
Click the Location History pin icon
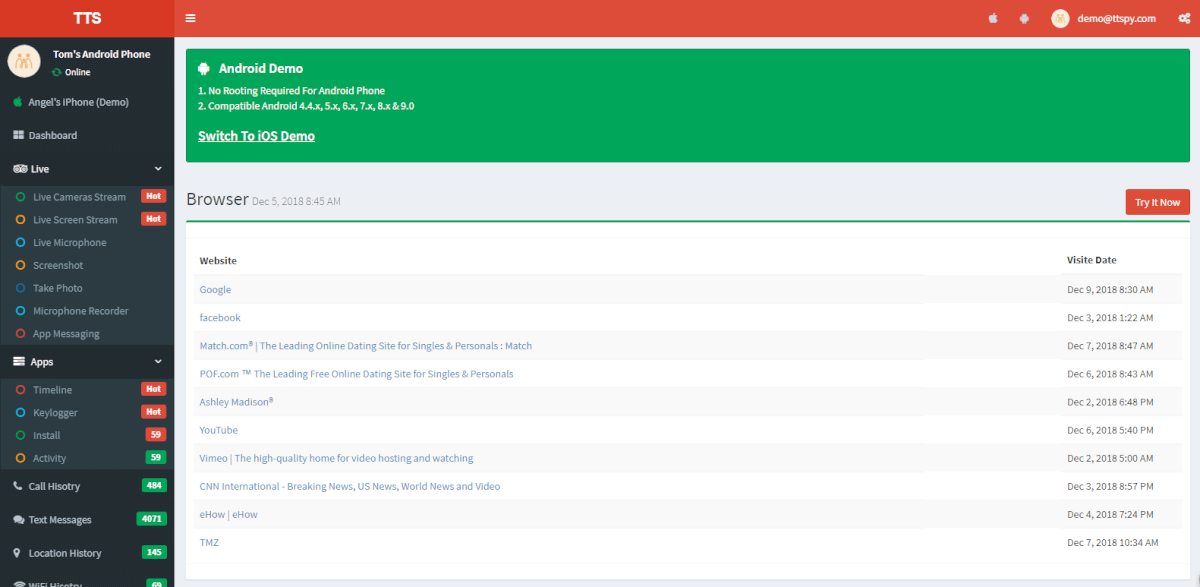pos(18,553)
